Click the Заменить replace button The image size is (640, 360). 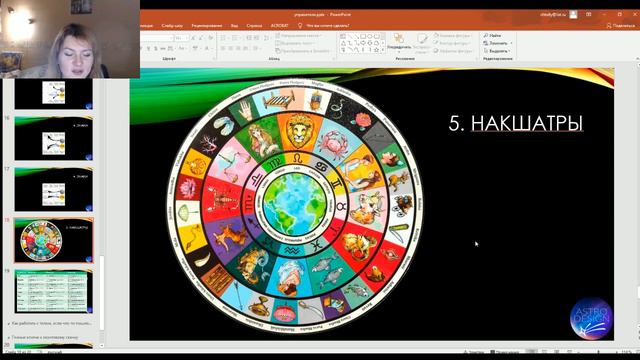[497, 43]
